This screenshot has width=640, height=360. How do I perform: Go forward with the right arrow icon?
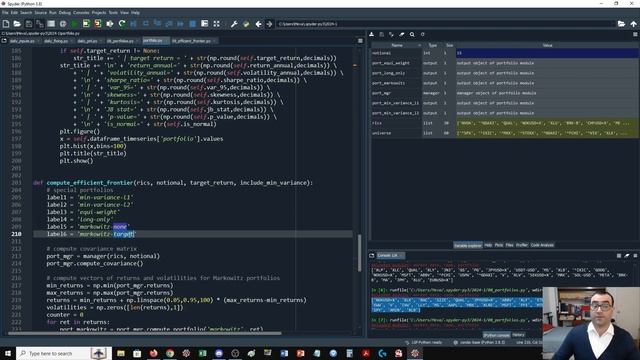click(269, 24)
